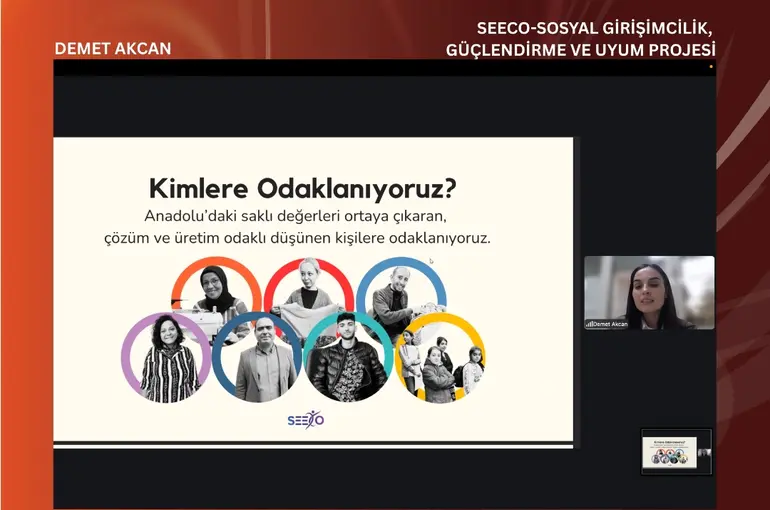
Task: Click the 'Demet Akcan' name label on video
Action: (610, 324)
